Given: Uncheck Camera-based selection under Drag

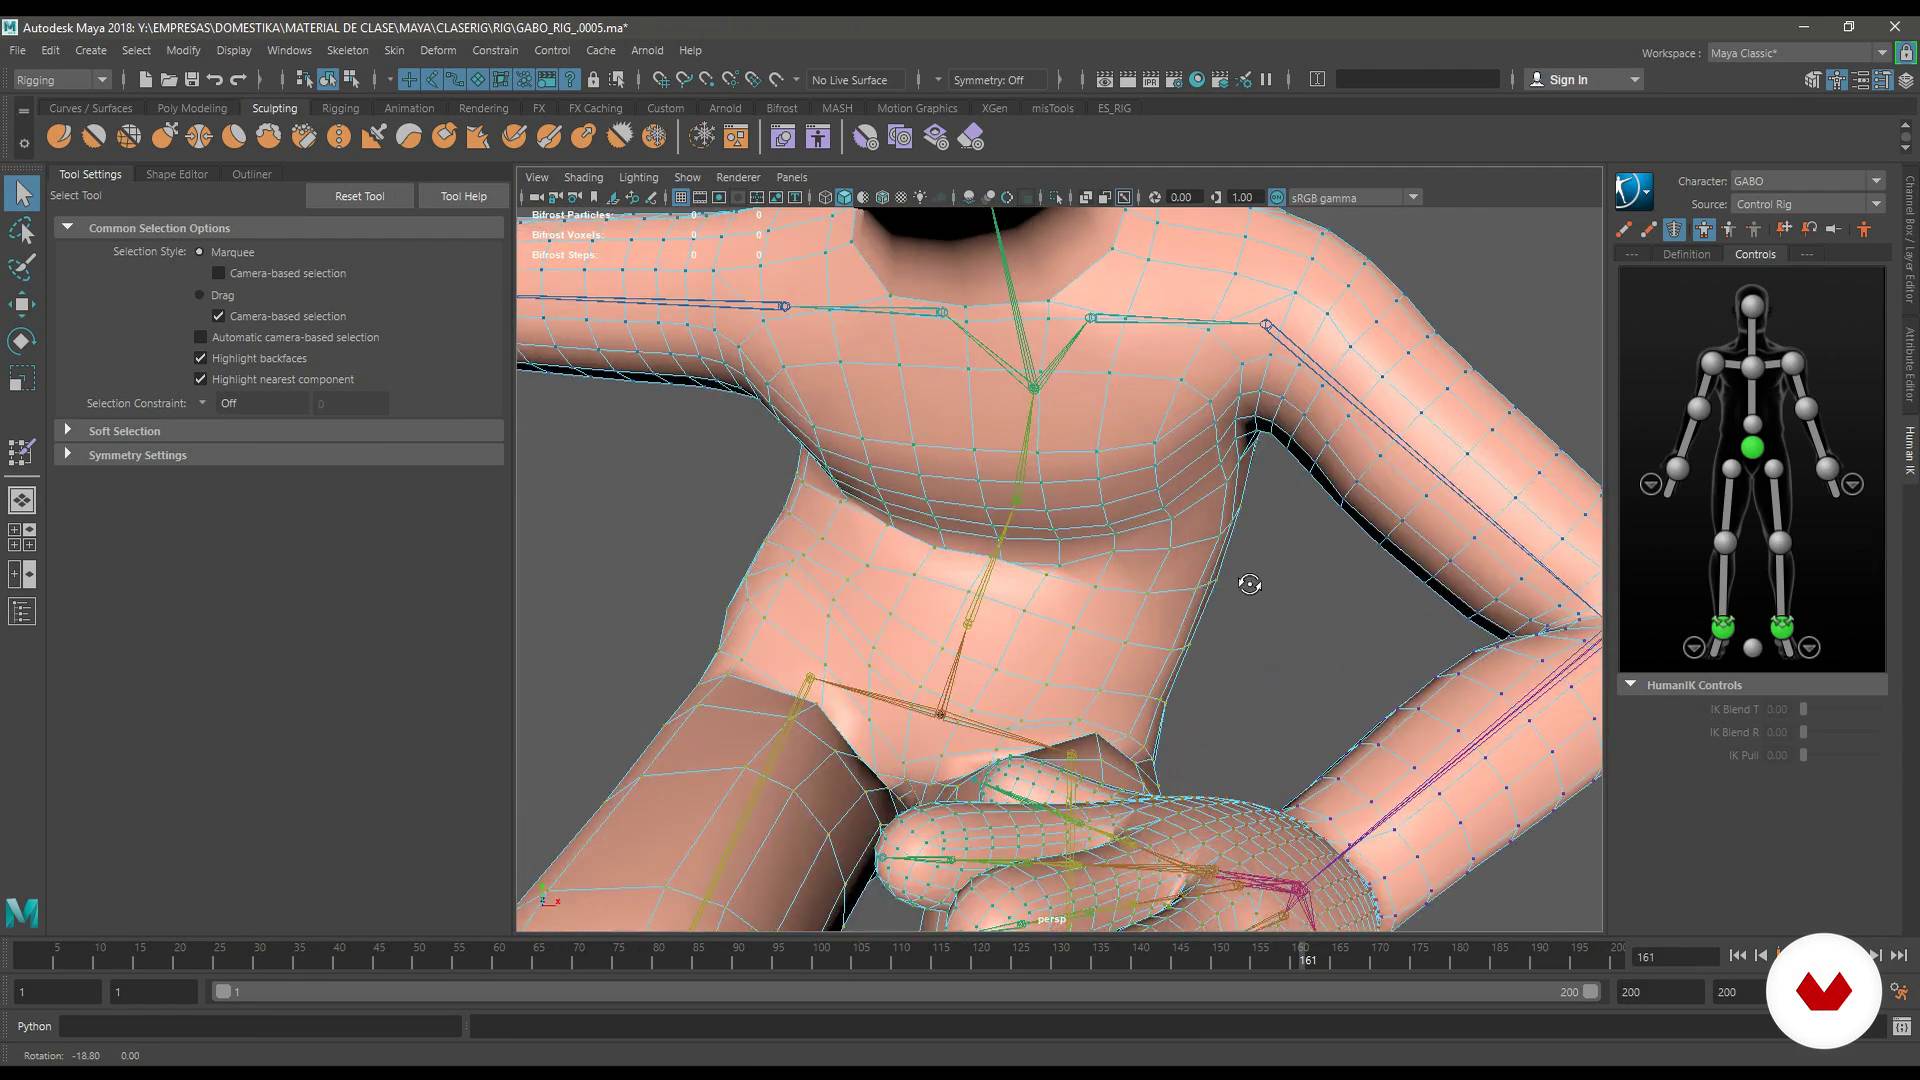Looking at the screenshot, I should (x=218, y=316).
